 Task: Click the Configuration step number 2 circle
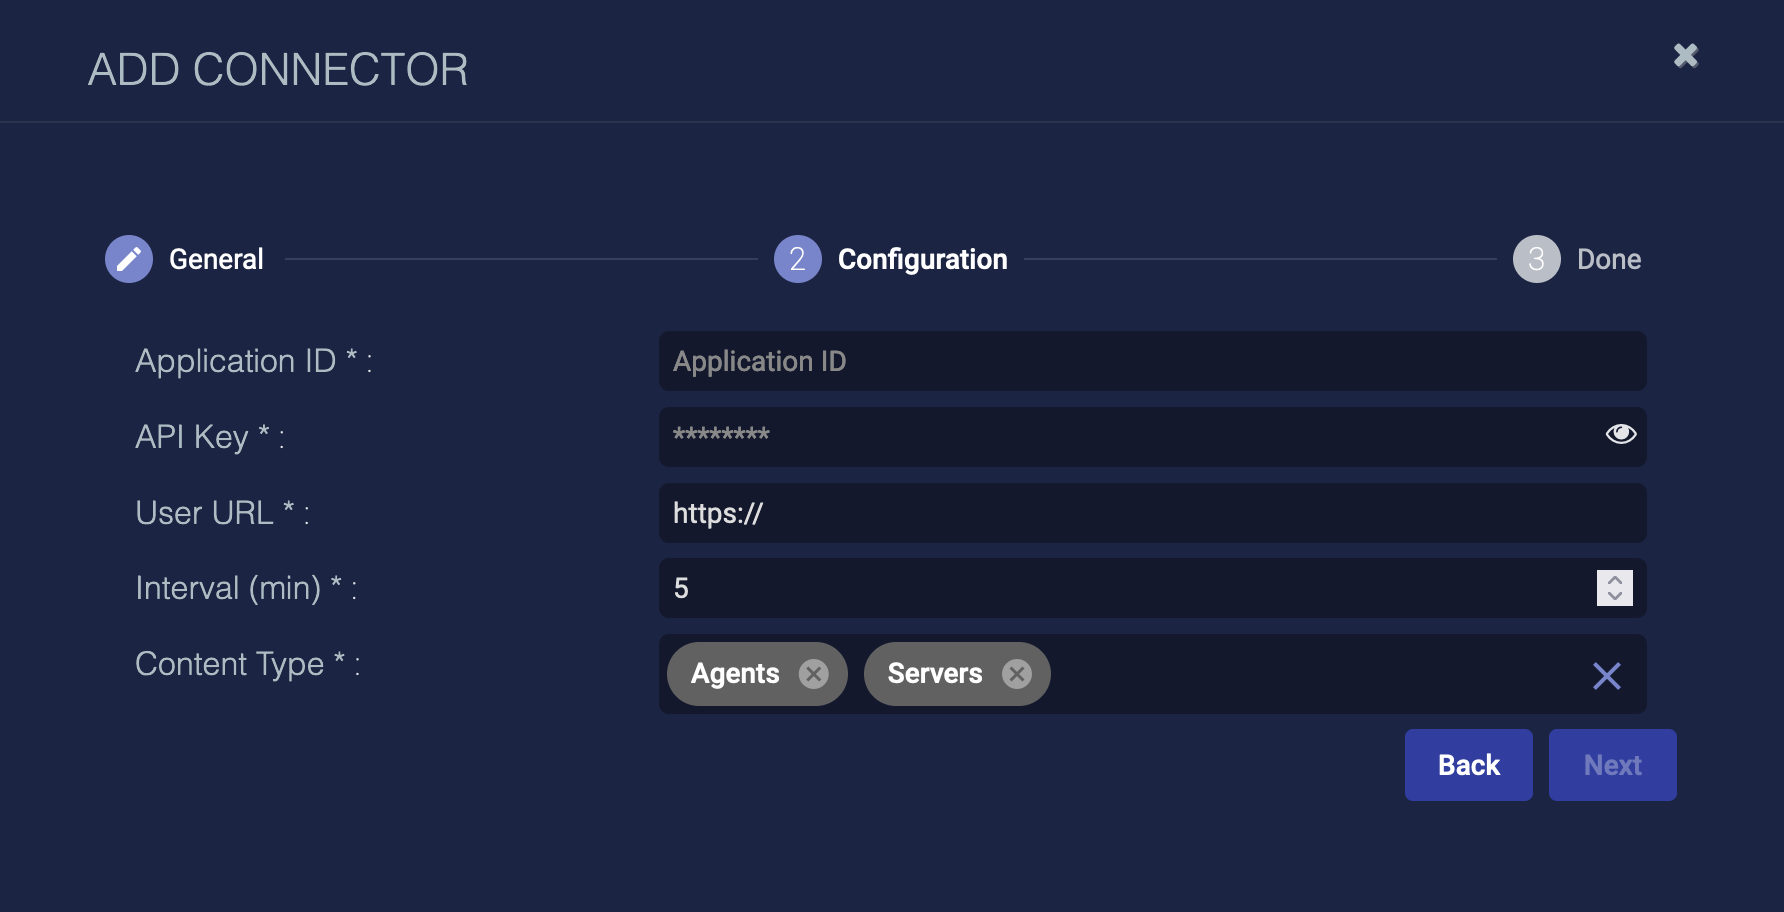coord(797,260)
